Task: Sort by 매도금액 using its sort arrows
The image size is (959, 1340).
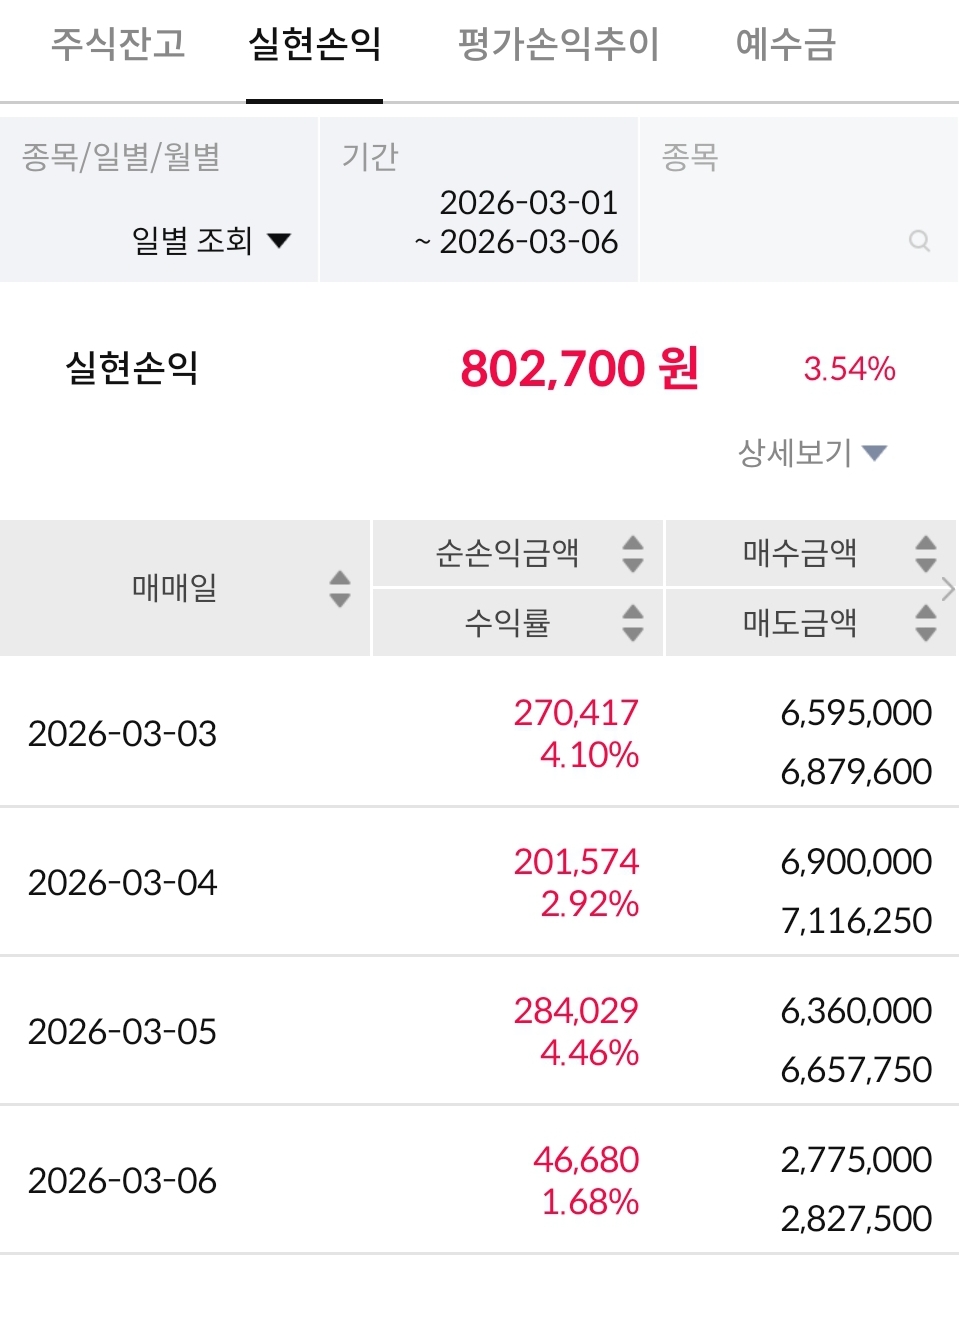Action: pos(926,622)
